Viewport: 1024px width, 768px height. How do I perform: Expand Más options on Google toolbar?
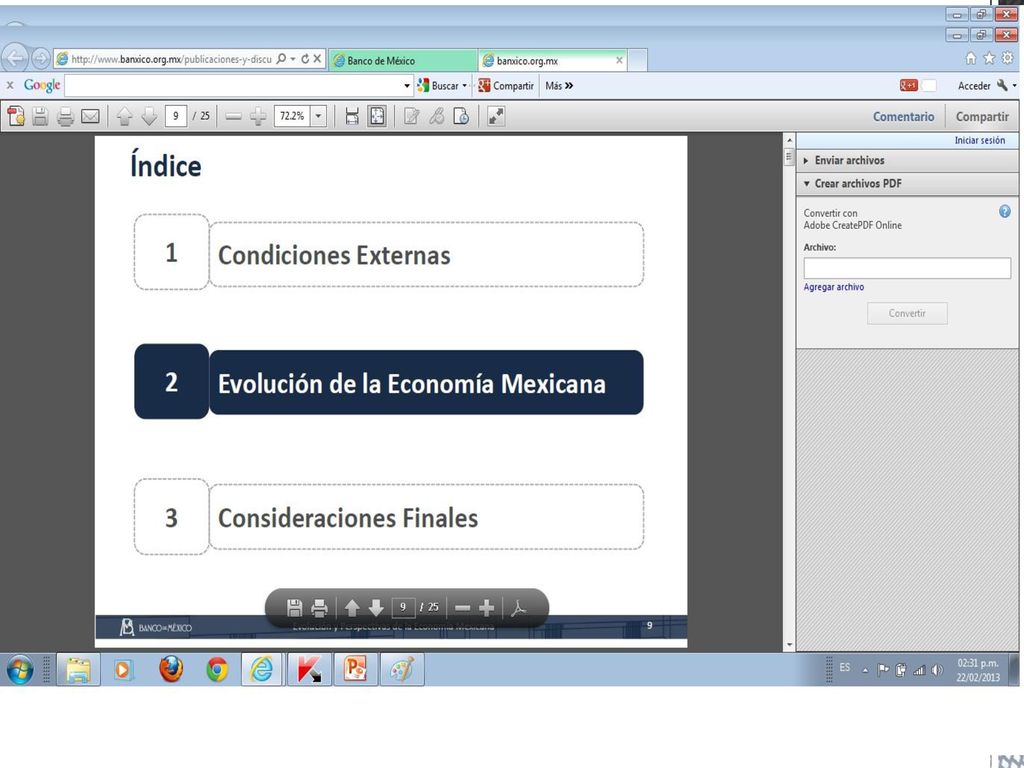pos(559,86)
